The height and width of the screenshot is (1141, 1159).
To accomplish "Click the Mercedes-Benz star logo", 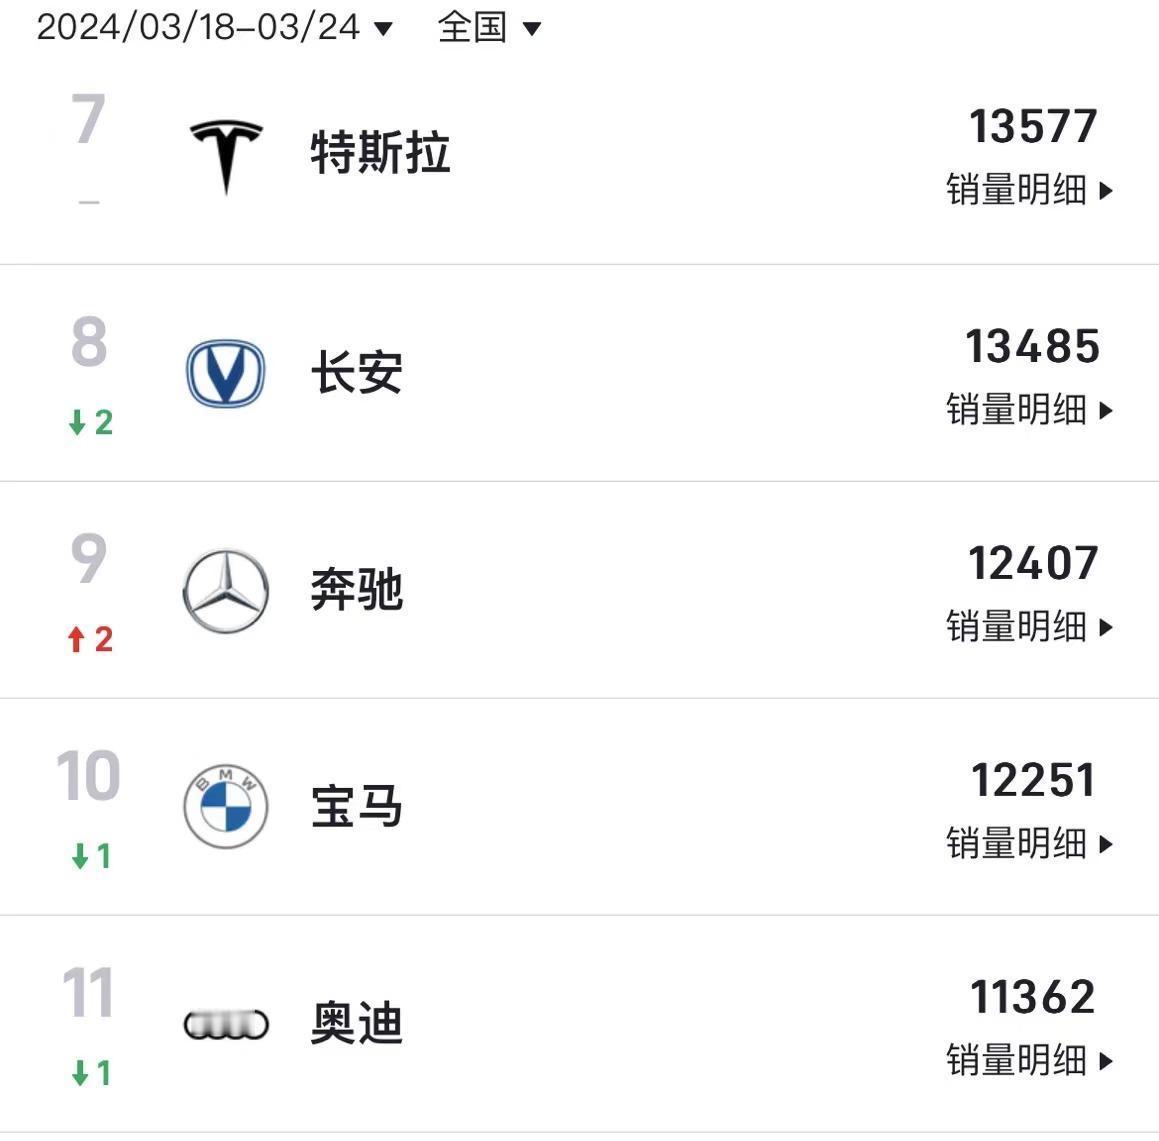I will [x=225, y=590].
